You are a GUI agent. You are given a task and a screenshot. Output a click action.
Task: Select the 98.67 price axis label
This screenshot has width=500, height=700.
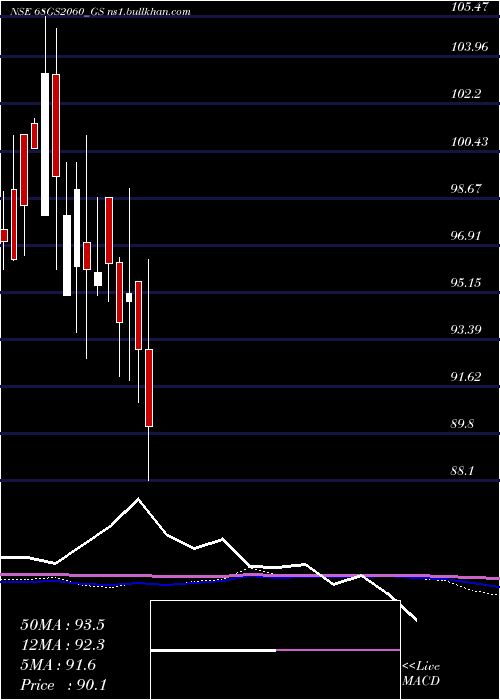pyautogui.click(x=467, y=188)
